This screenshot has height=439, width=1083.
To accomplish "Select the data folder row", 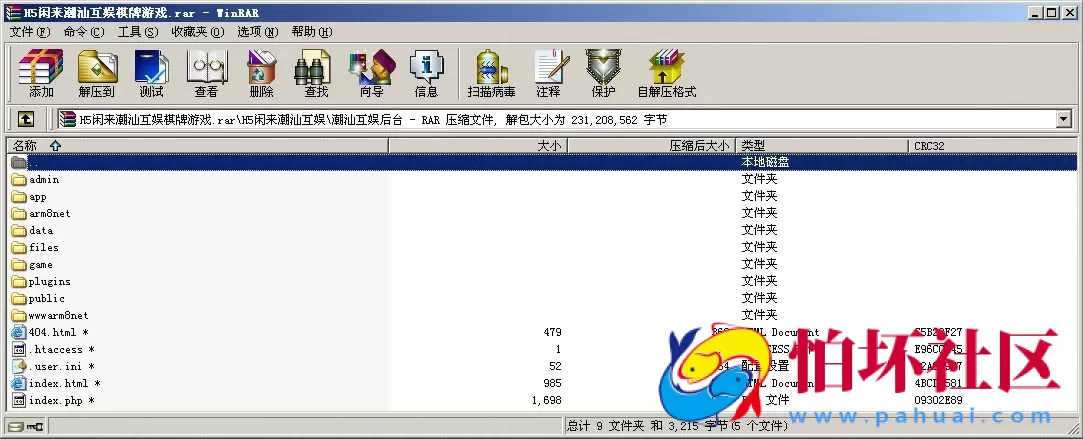I will pos(542,231).
